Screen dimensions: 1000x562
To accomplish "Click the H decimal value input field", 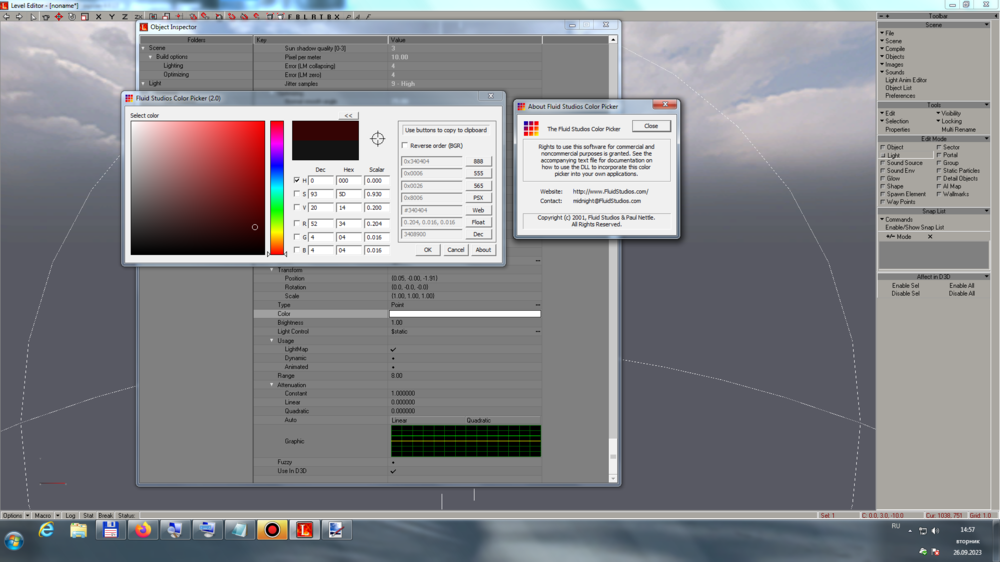I will (x=320, y=181).
